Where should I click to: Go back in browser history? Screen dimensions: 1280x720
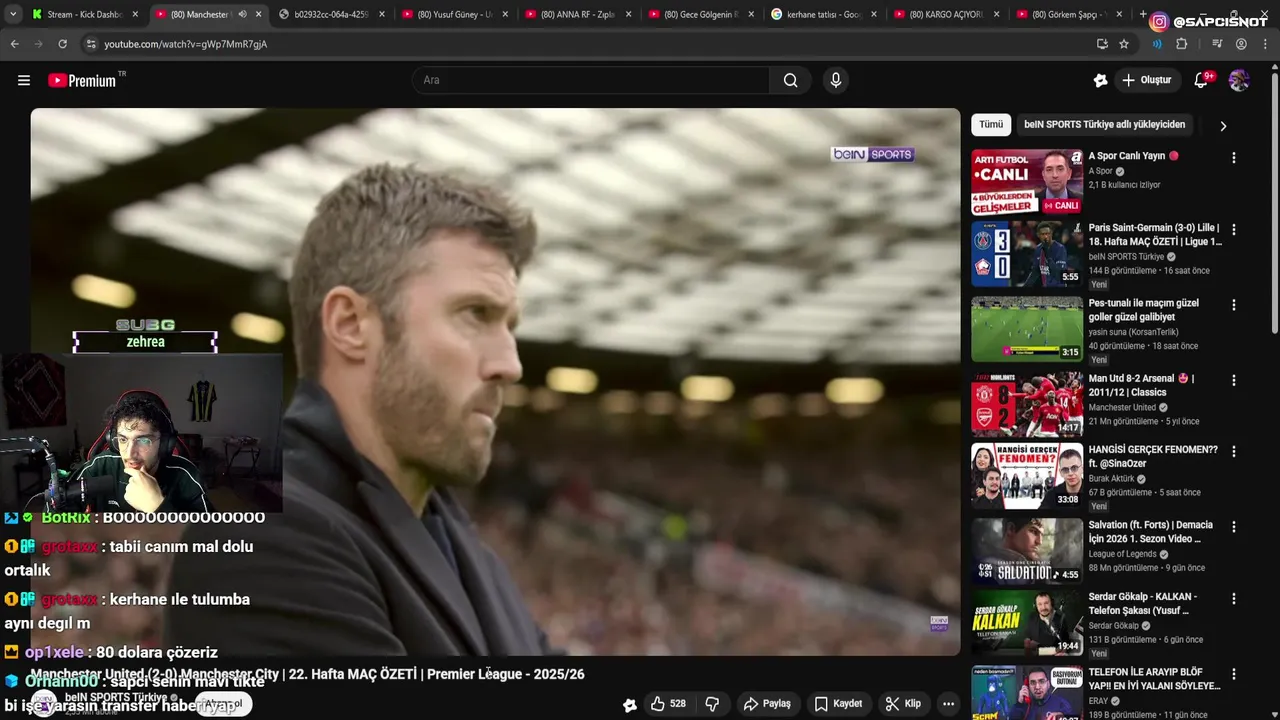(x=14, y=44)
